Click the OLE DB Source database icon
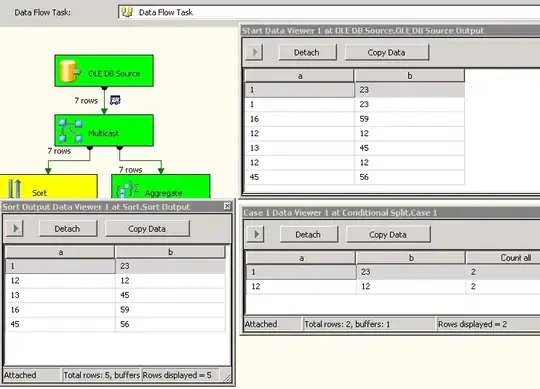 70,71
